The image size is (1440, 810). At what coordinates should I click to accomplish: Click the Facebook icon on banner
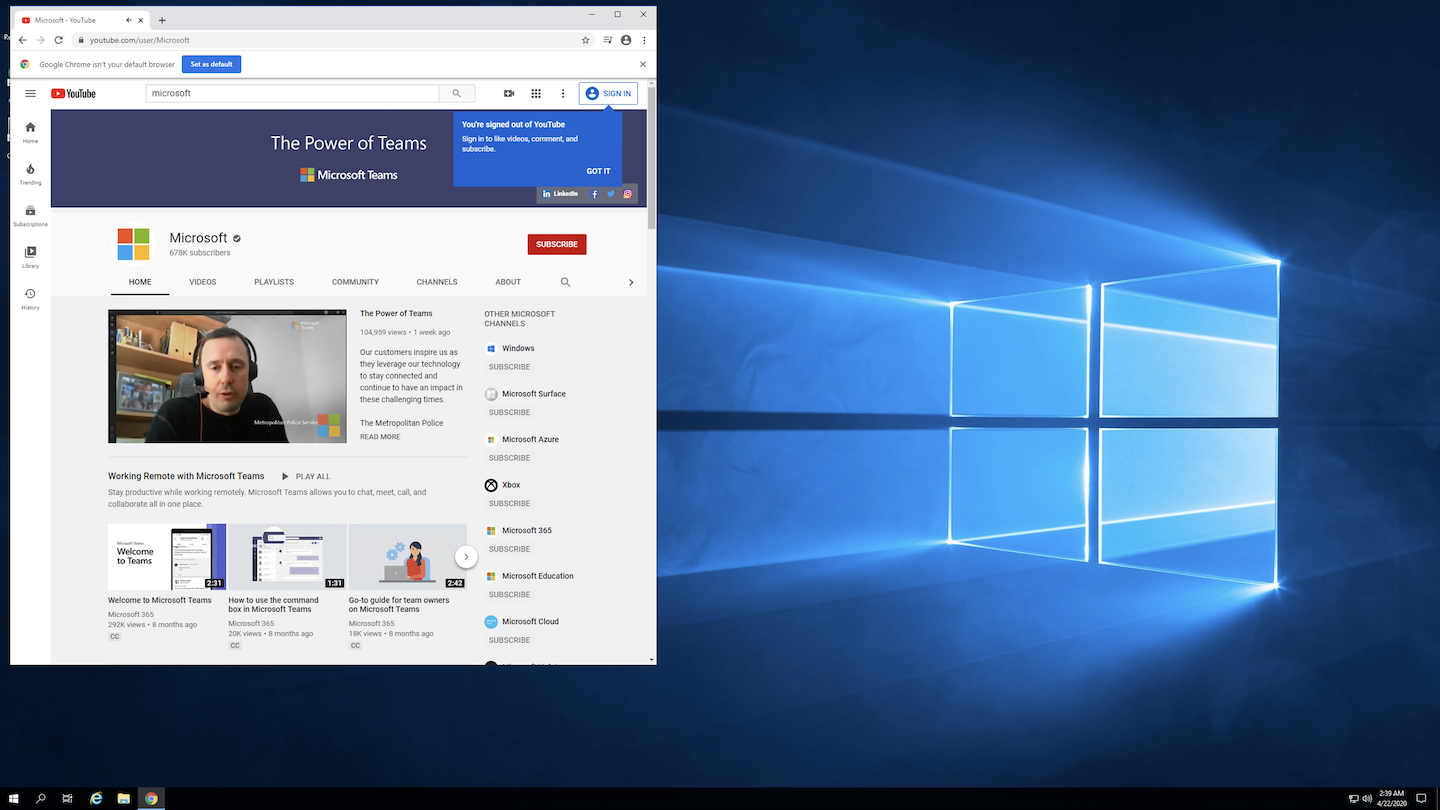(594, 194)
